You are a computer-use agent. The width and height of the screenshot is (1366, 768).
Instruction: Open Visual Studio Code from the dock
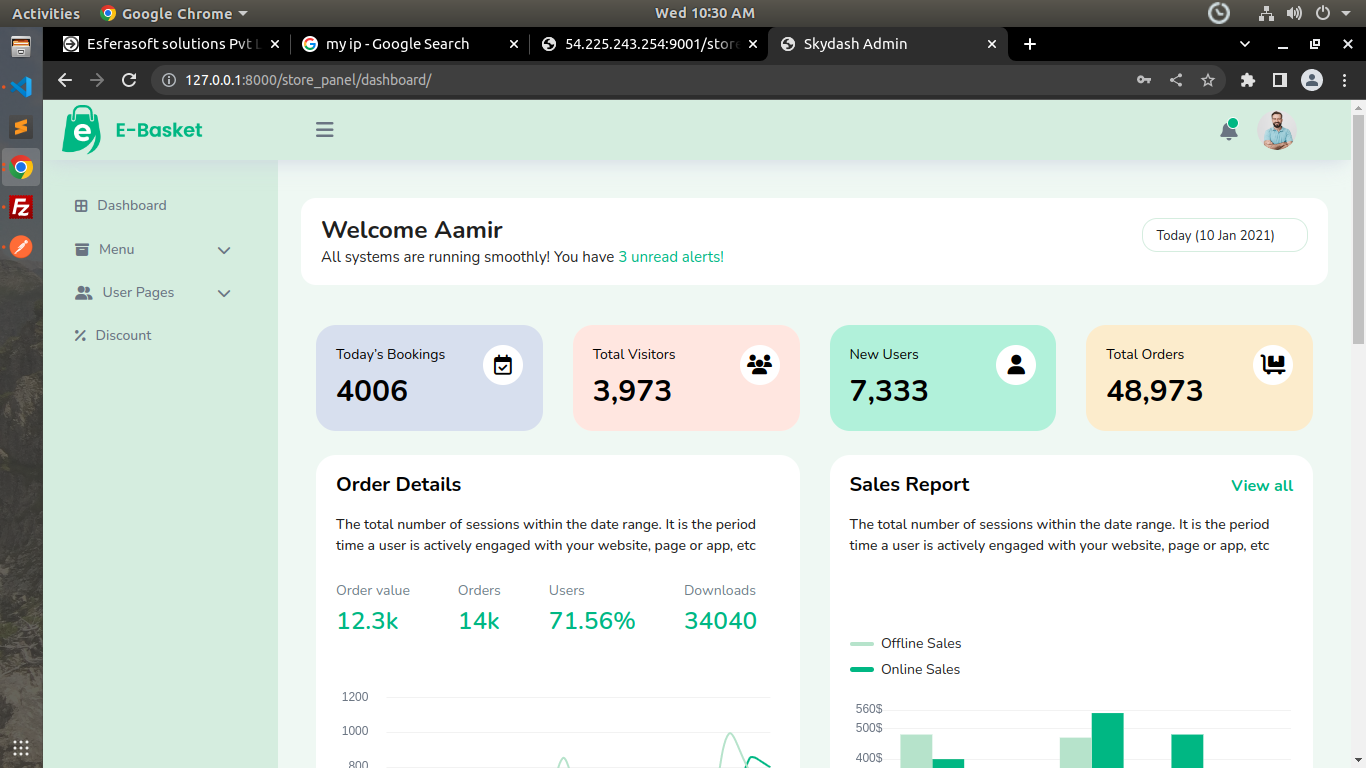[21, 86]
